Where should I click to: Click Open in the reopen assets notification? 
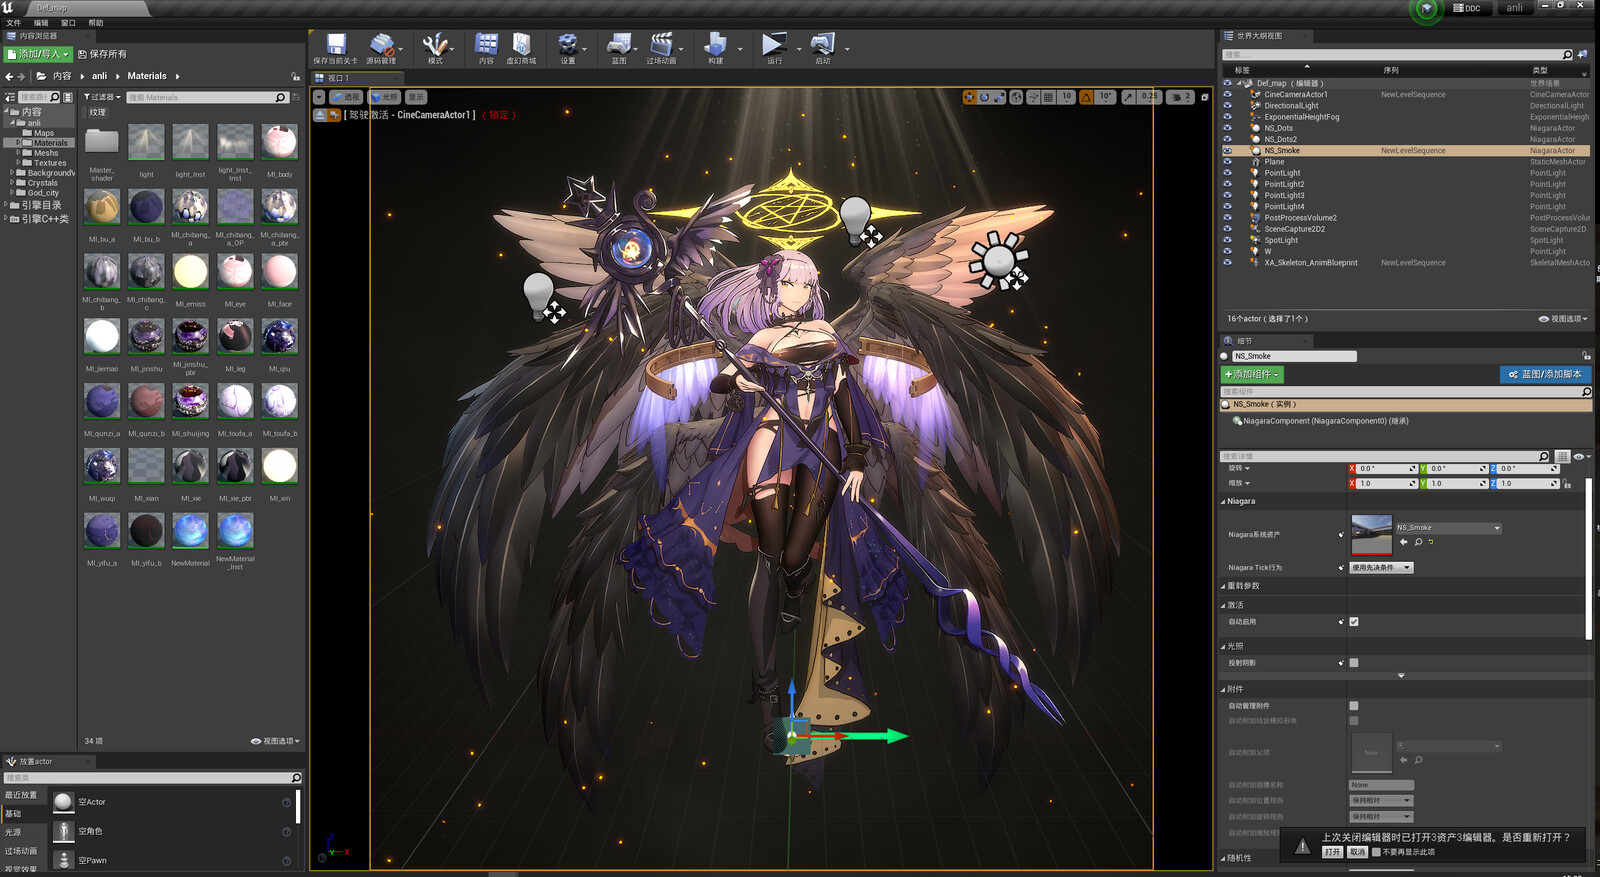click(1332, 852)
